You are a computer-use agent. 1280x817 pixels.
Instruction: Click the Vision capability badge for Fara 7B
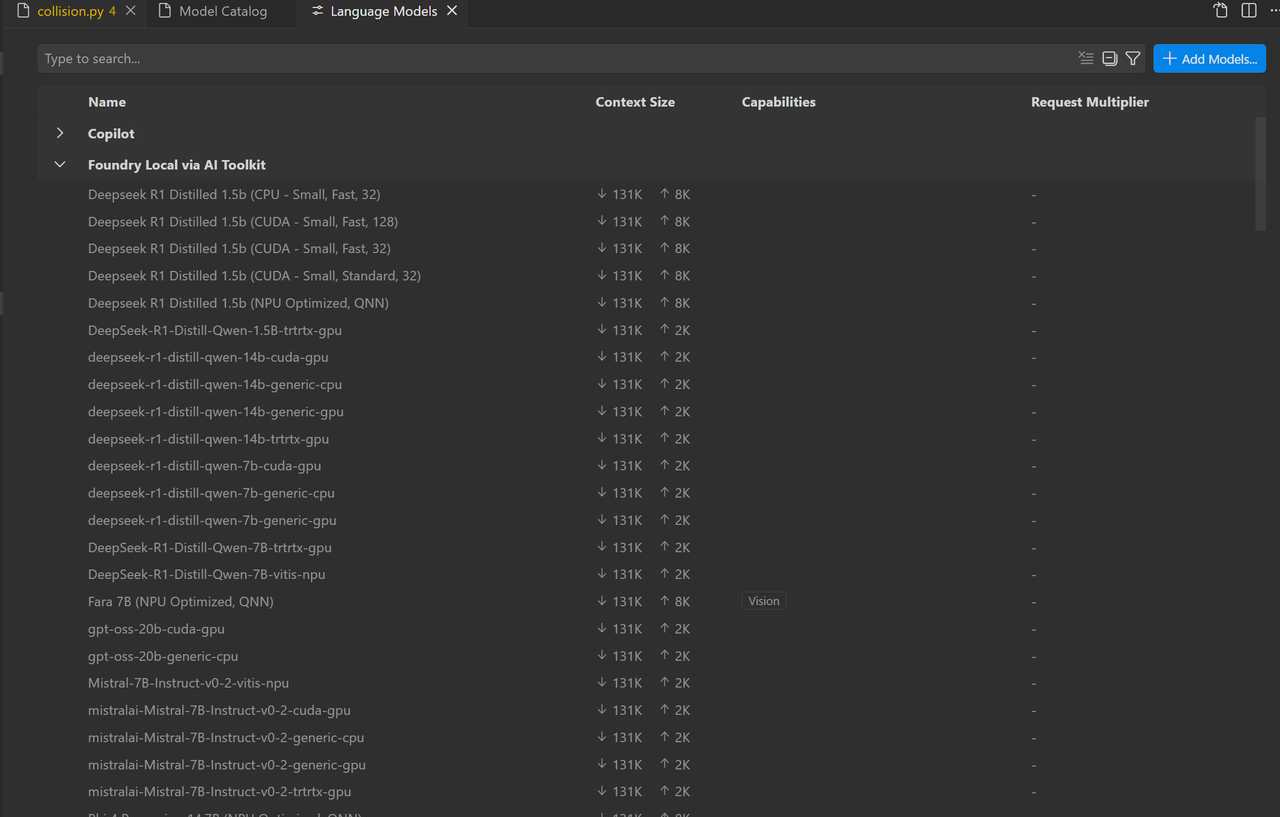point(764,601)
